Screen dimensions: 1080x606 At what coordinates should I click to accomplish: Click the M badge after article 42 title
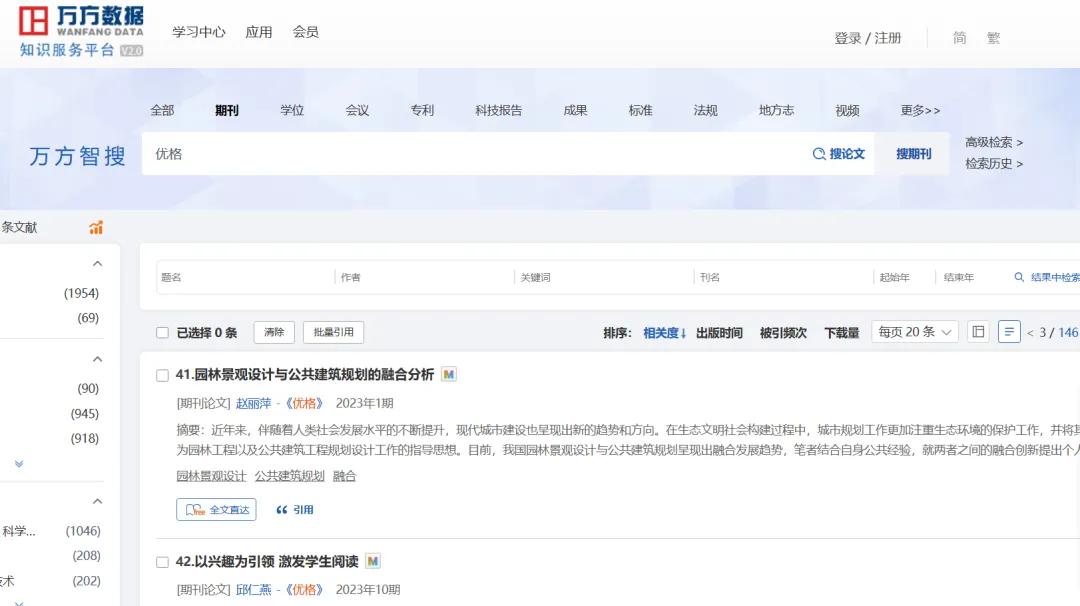[373, 561]
